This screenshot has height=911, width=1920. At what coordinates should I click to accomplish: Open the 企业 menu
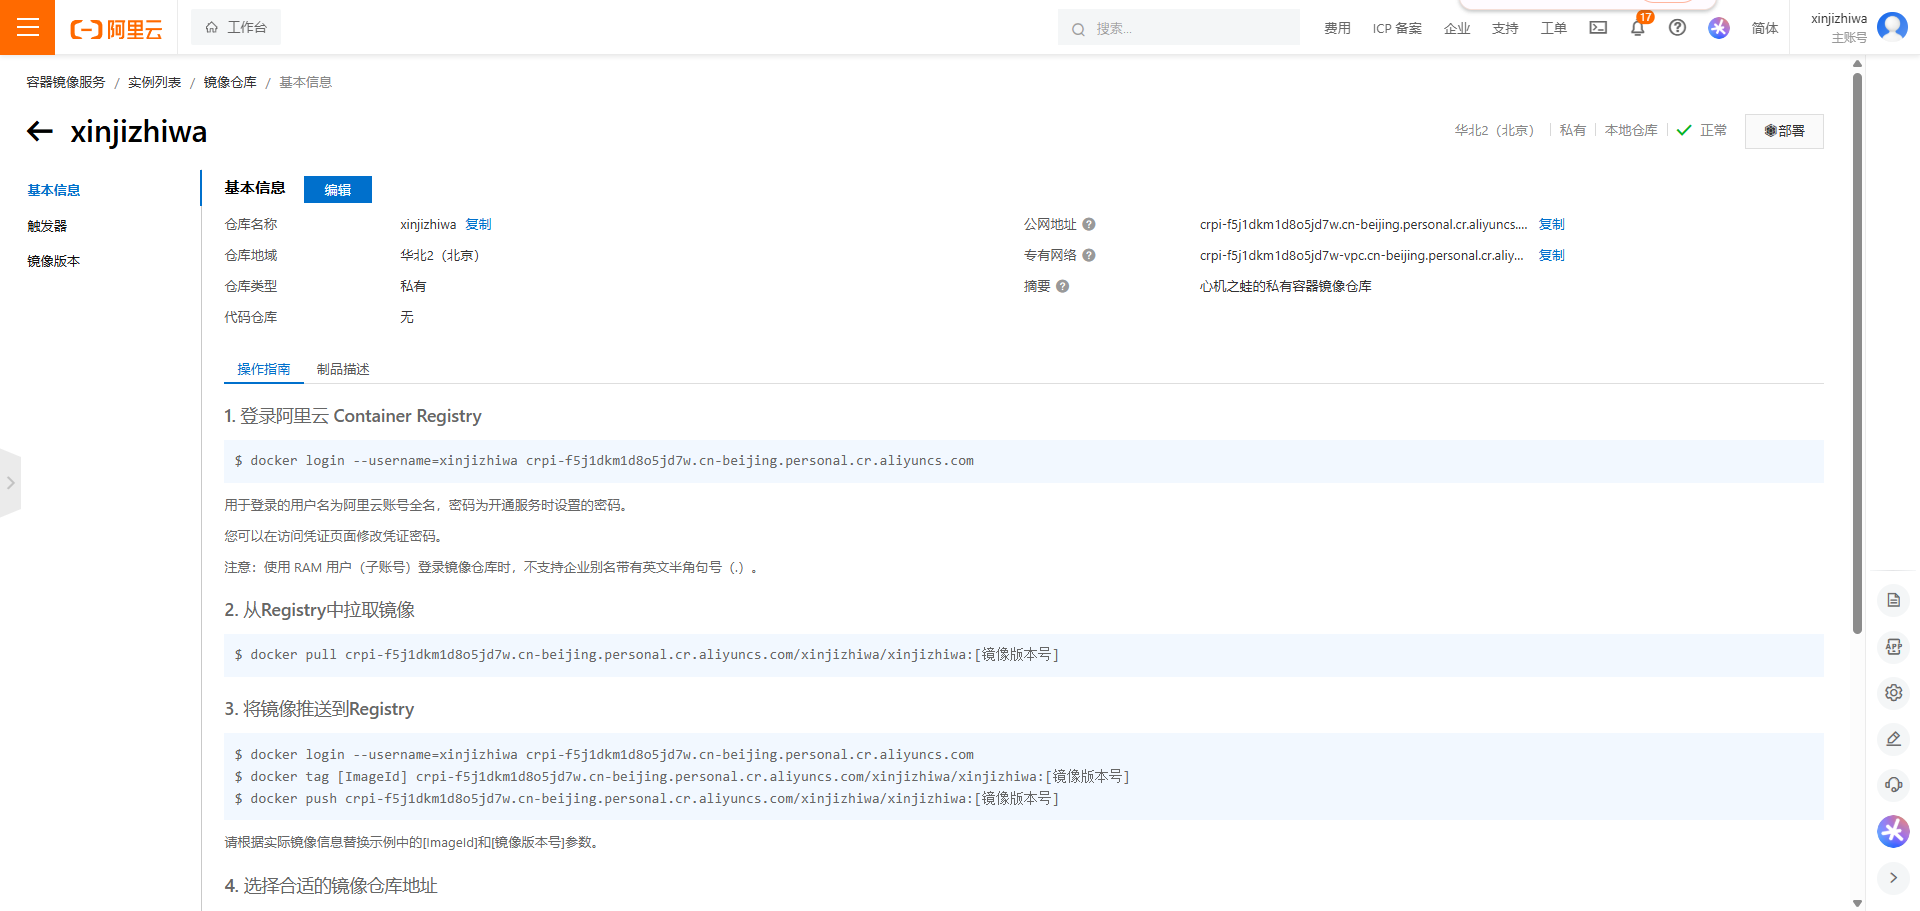point(1457,28)
